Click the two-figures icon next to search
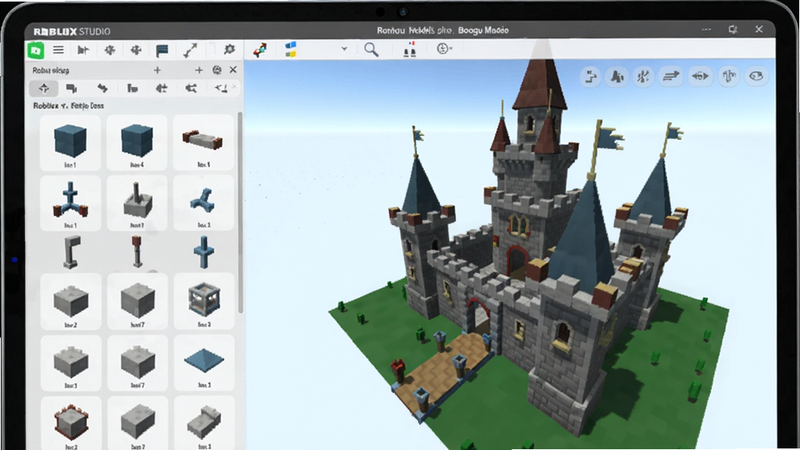Image resolution: width=800 pixels, height=450 pixels. click(410, 49)
